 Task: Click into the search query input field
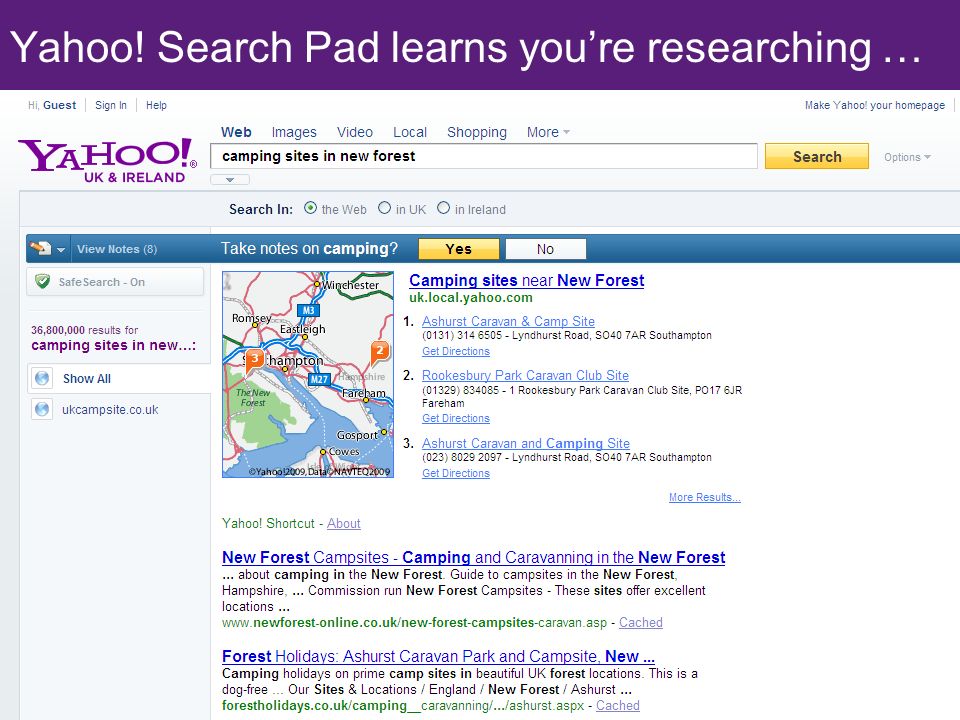(484, 156)
